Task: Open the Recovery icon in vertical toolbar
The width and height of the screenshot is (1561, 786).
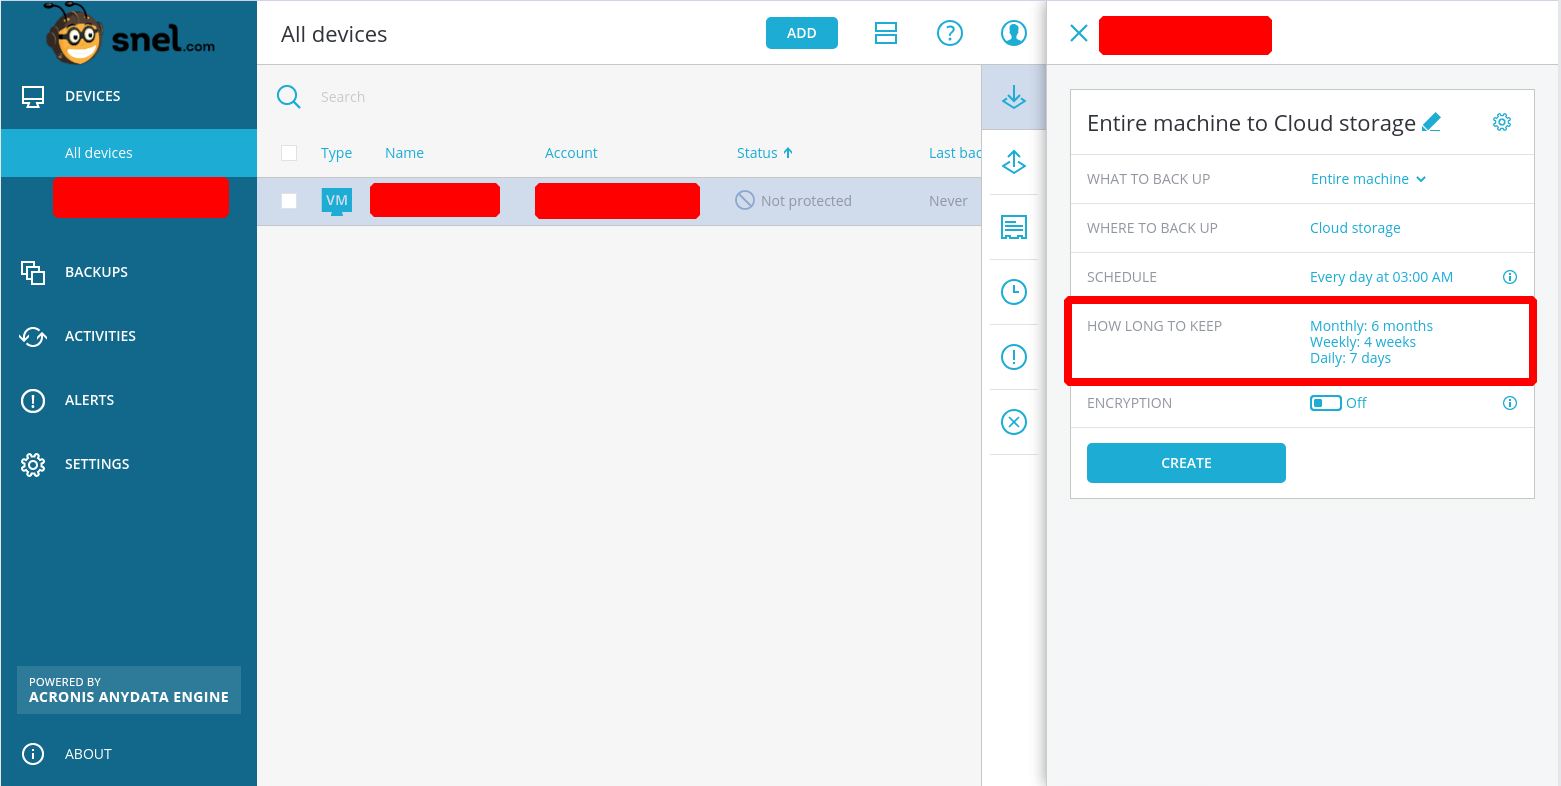Action: click(1013, 162)
